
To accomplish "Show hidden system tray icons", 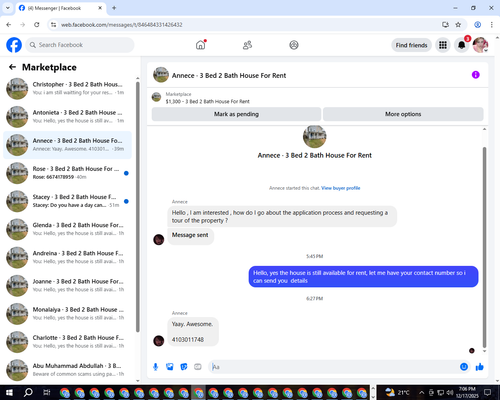I will 421,393.
